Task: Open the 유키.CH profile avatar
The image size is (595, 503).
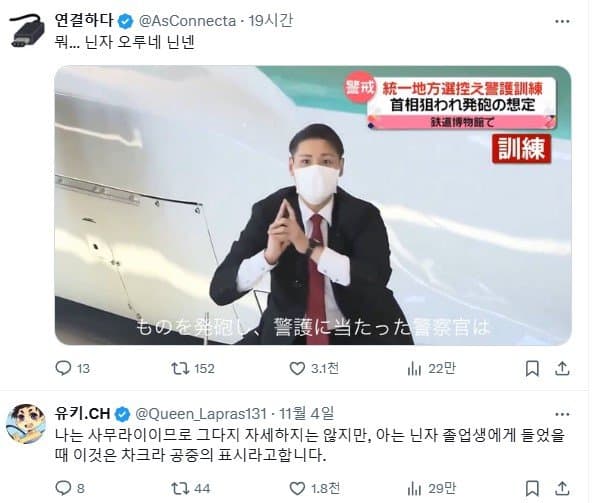Action: pyautogui.click(x=26, y=424)
